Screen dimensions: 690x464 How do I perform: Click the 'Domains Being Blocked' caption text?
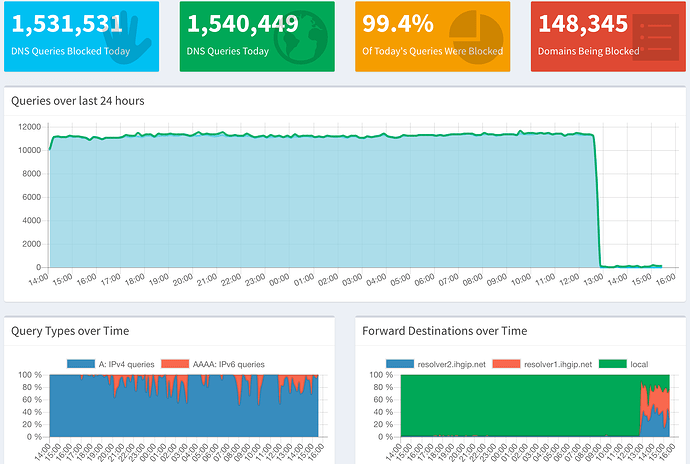(x=588, y=51)
